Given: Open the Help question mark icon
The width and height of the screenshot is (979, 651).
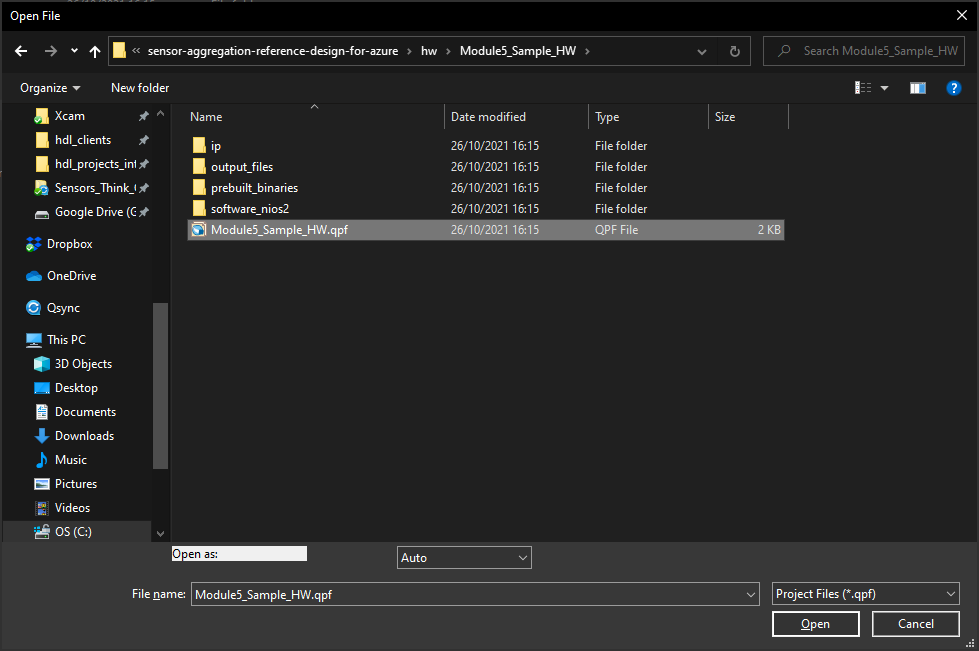Looking at the screenshot, I should pos(953,88).
